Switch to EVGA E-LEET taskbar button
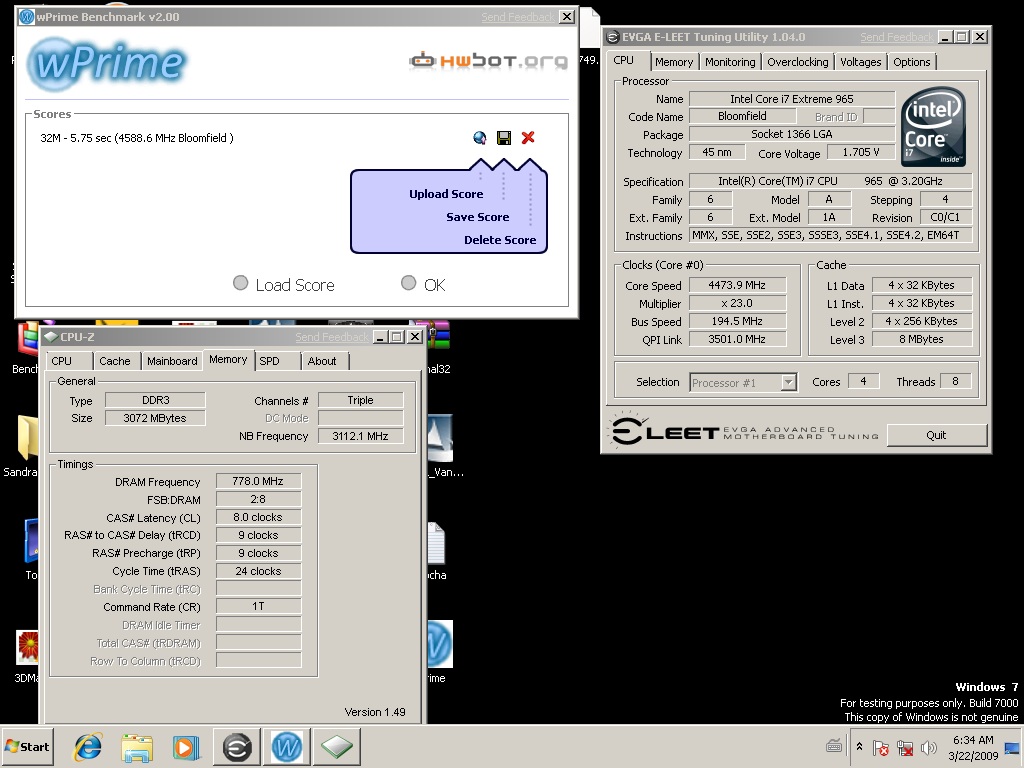Image resolution: width=1025 pixels, height=768 pixels. coord(237,746)
